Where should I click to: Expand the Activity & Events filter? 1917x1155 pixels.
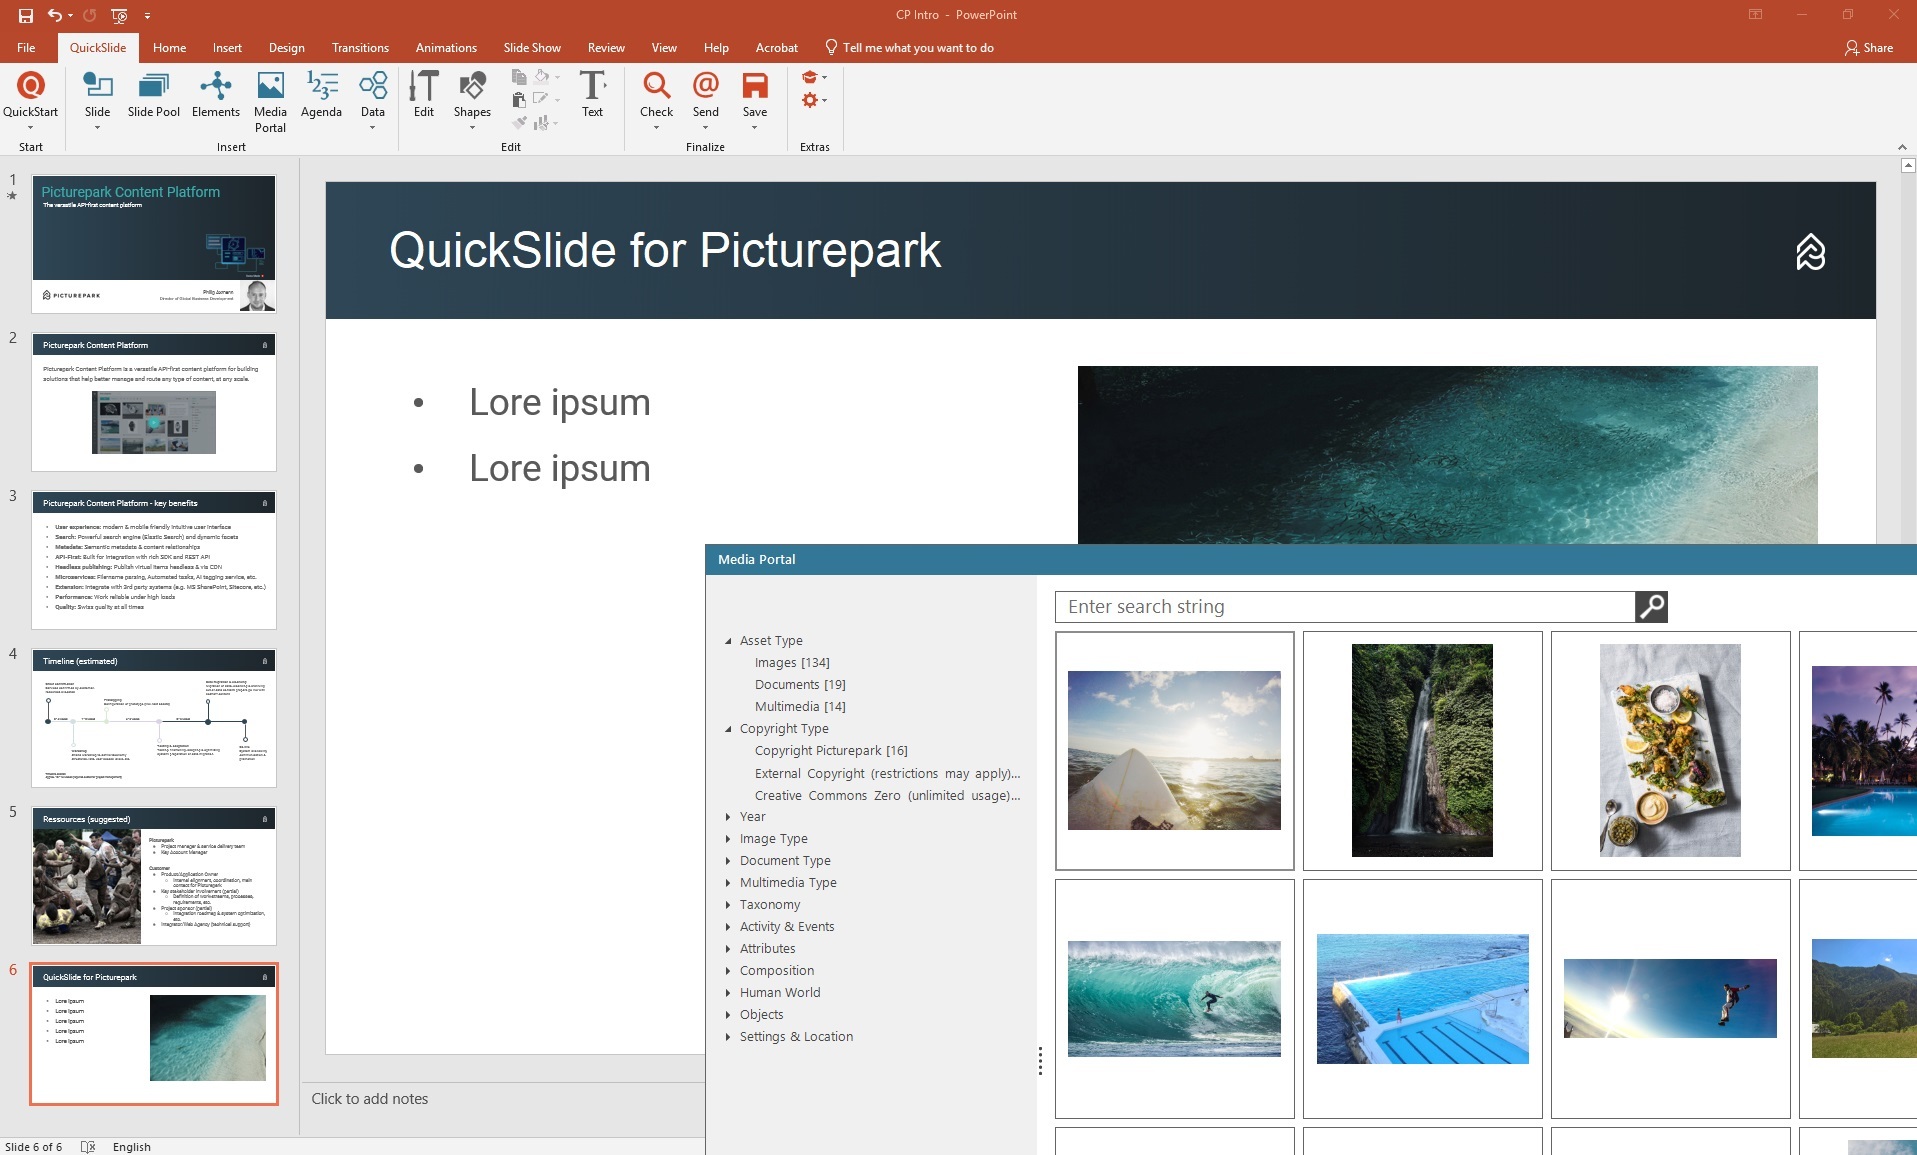(x=728, y=927)
